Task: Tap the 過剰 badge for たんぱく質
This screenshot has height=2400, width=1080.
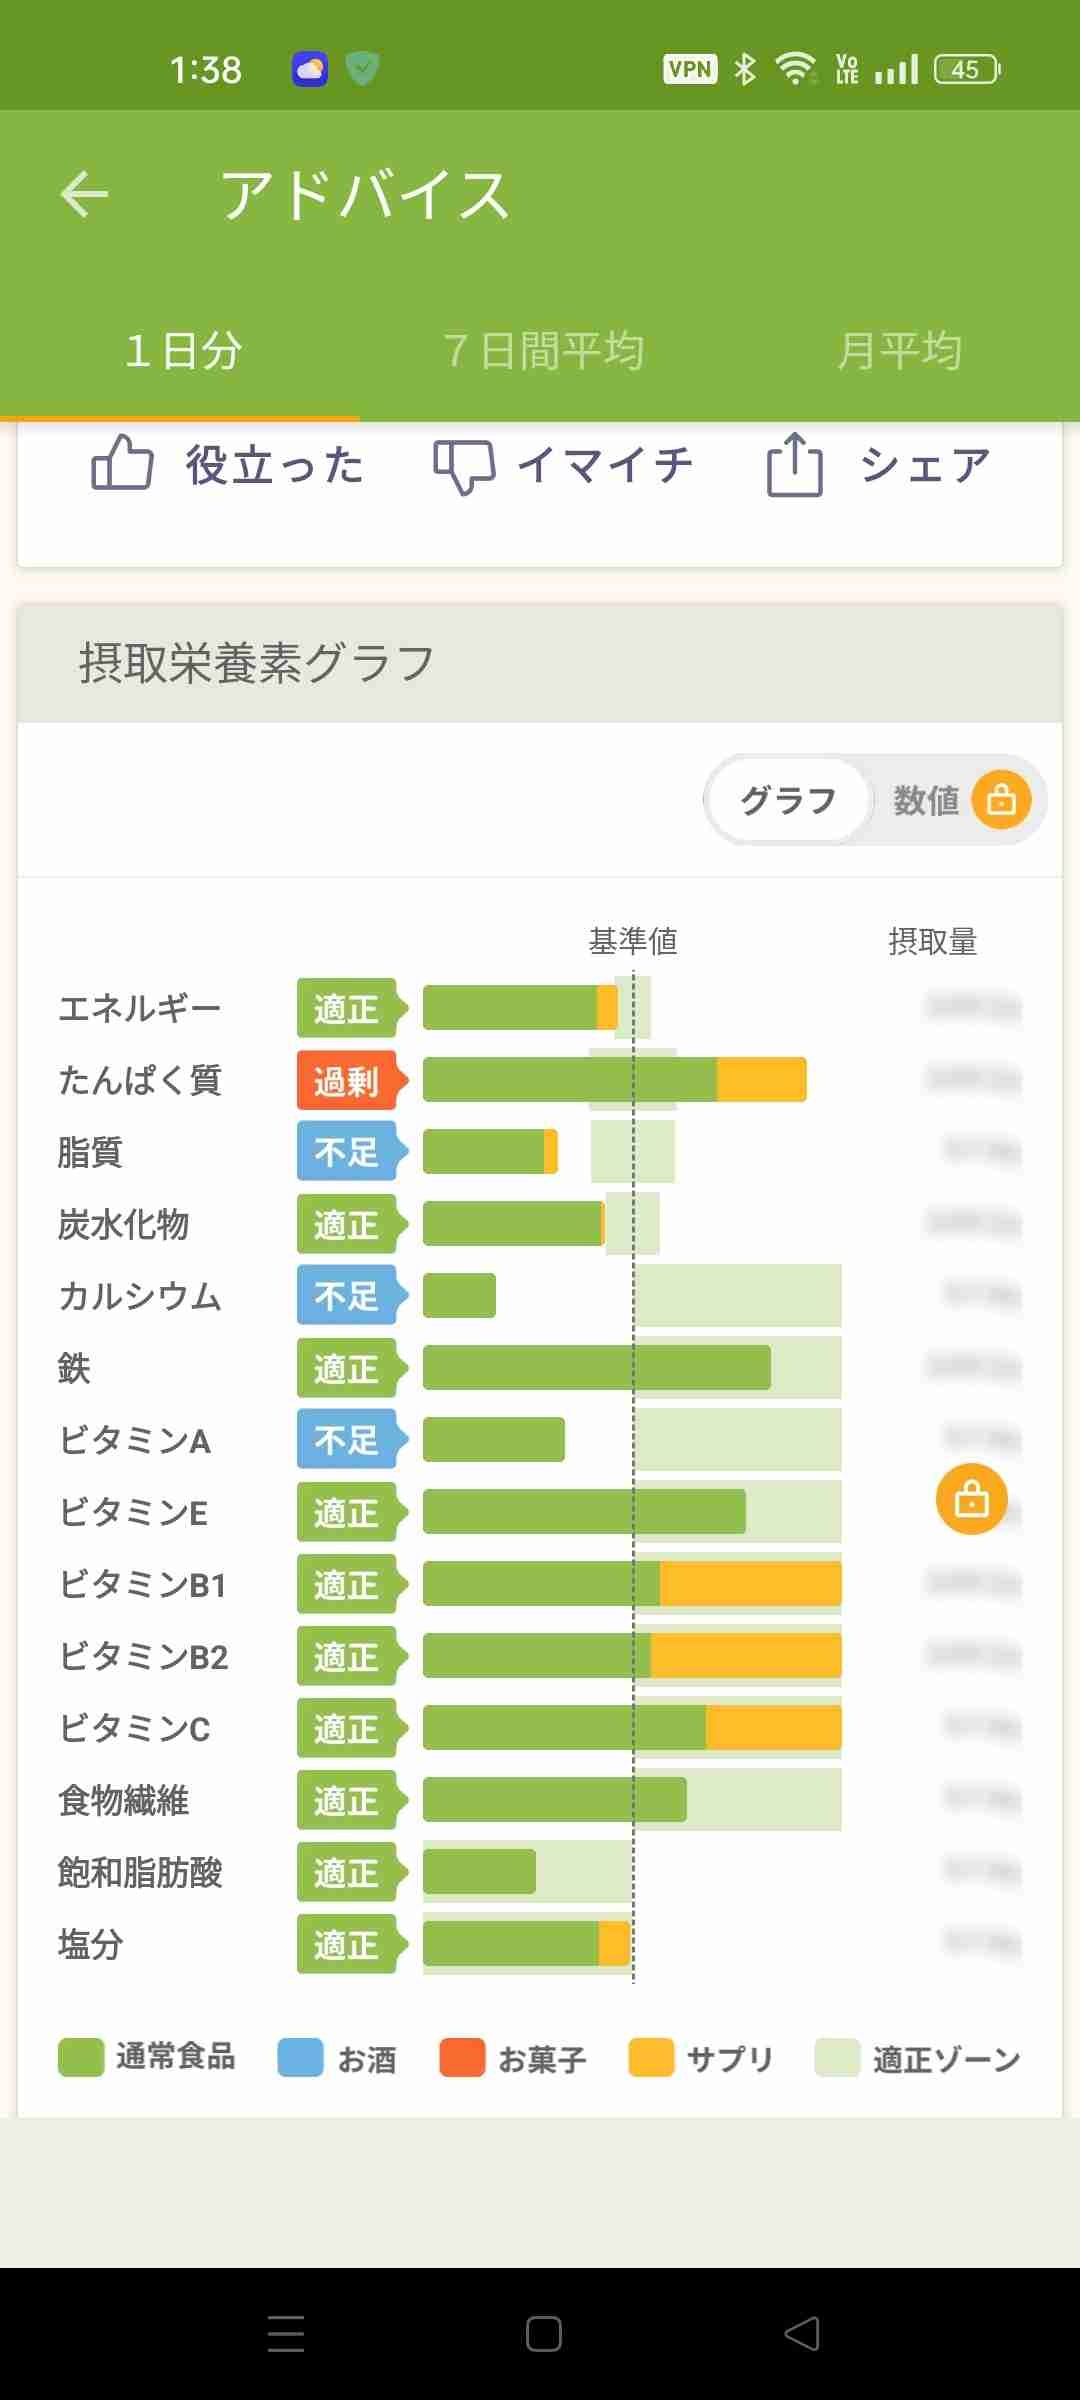Action: point(347,1080)
